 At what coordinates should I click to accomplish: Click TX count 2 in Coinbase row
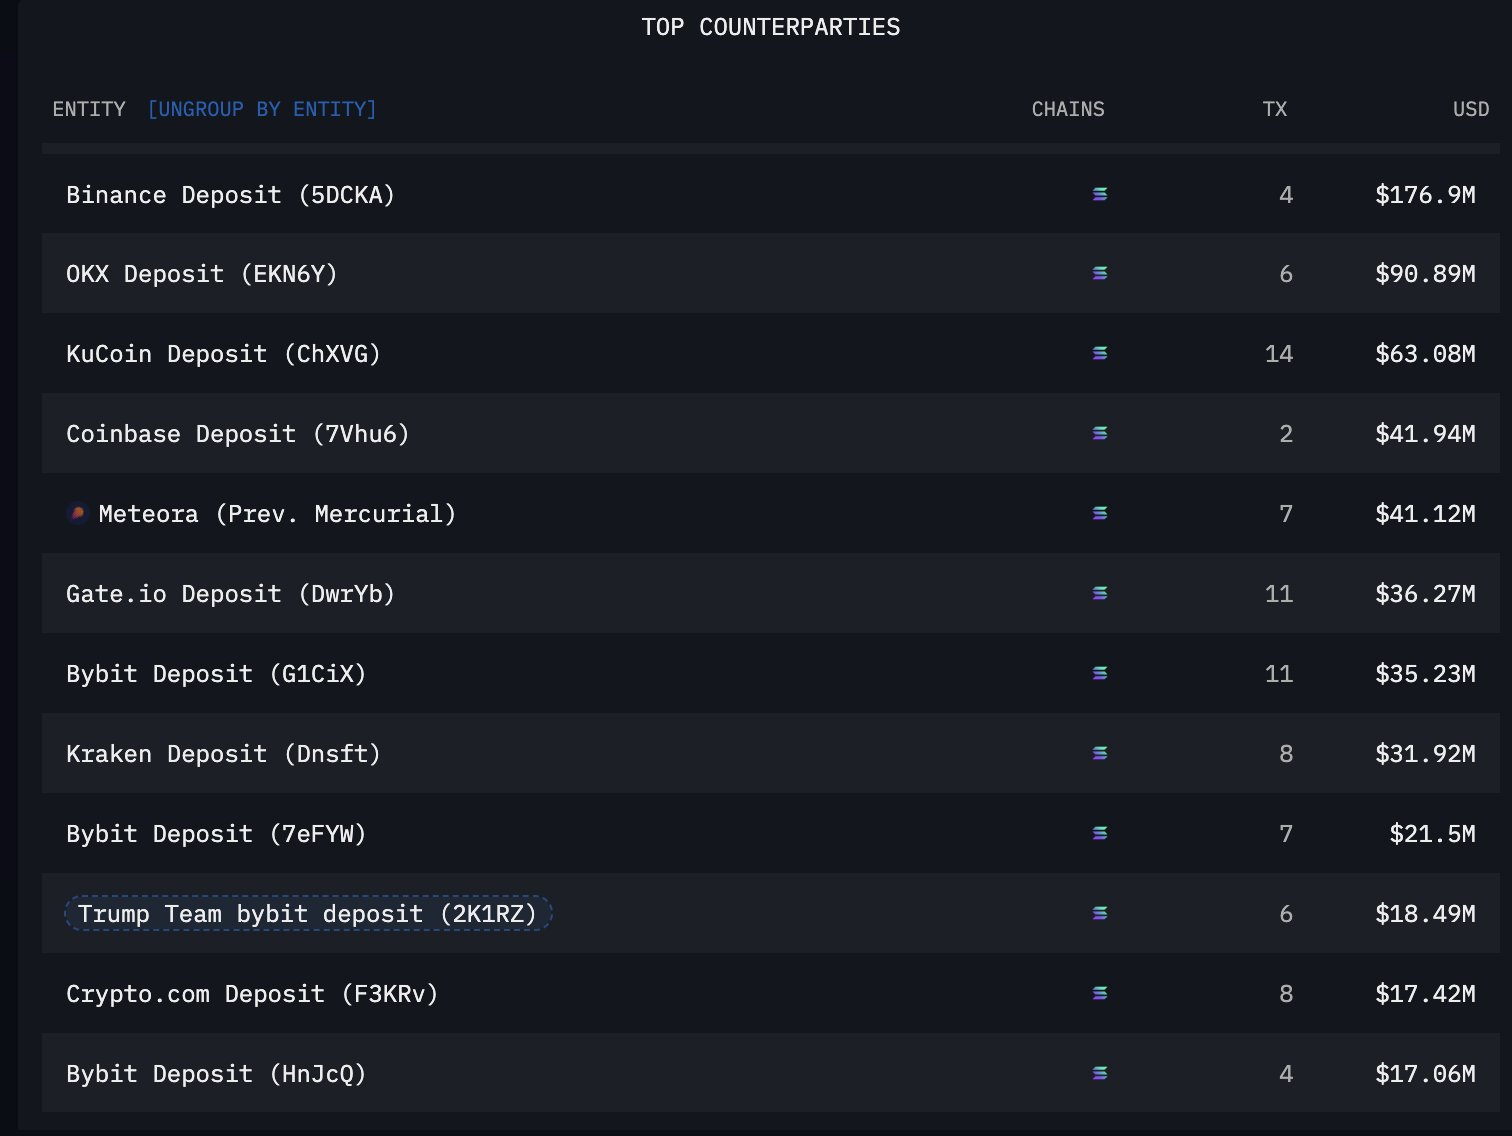[1286, 434]
